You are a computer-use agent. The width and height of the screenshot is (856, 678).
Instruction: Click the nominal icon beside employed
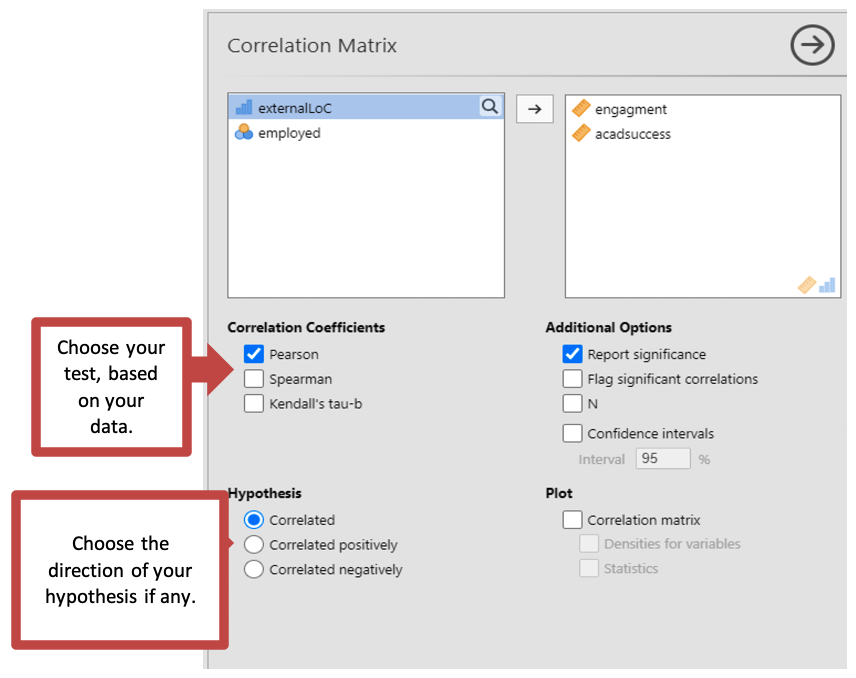(x=243, y=133)
